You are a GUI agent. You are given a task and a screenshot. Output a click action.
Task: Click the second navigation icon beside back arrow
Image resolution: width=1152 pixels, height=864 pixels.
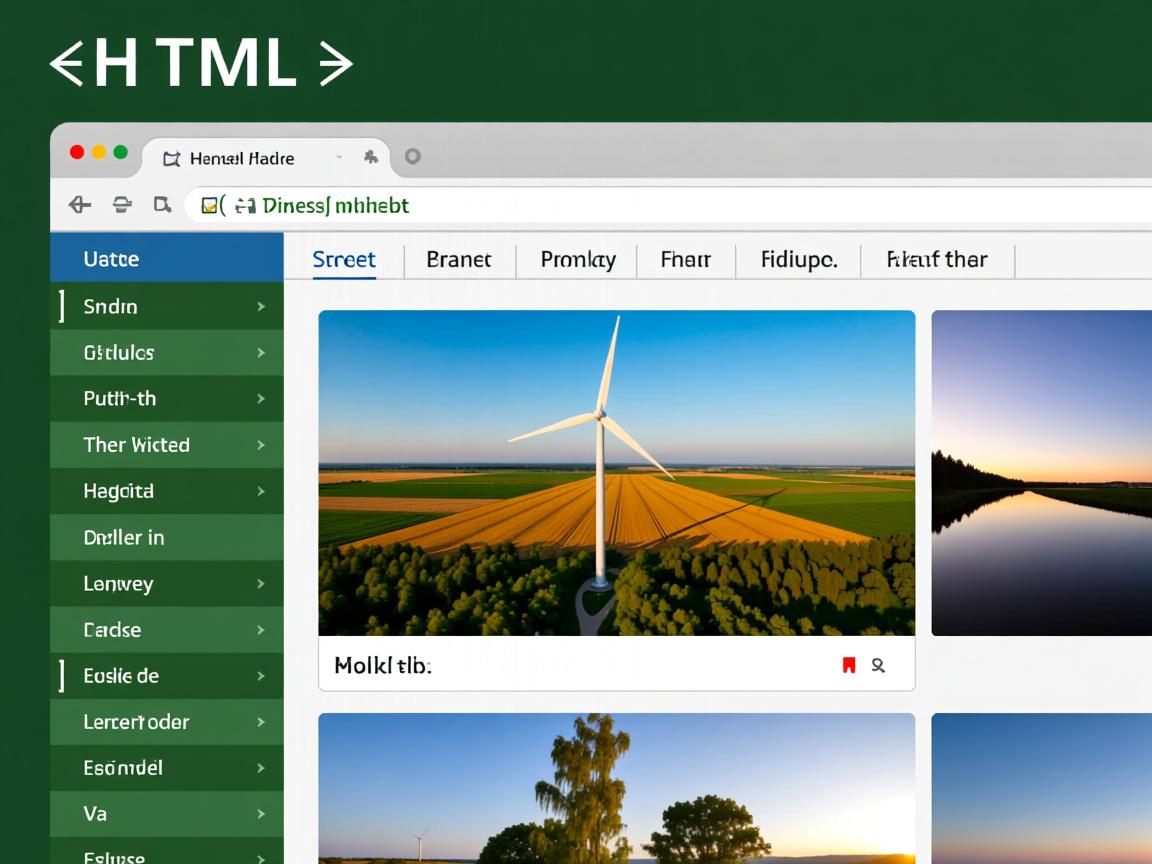click(122, 205)
